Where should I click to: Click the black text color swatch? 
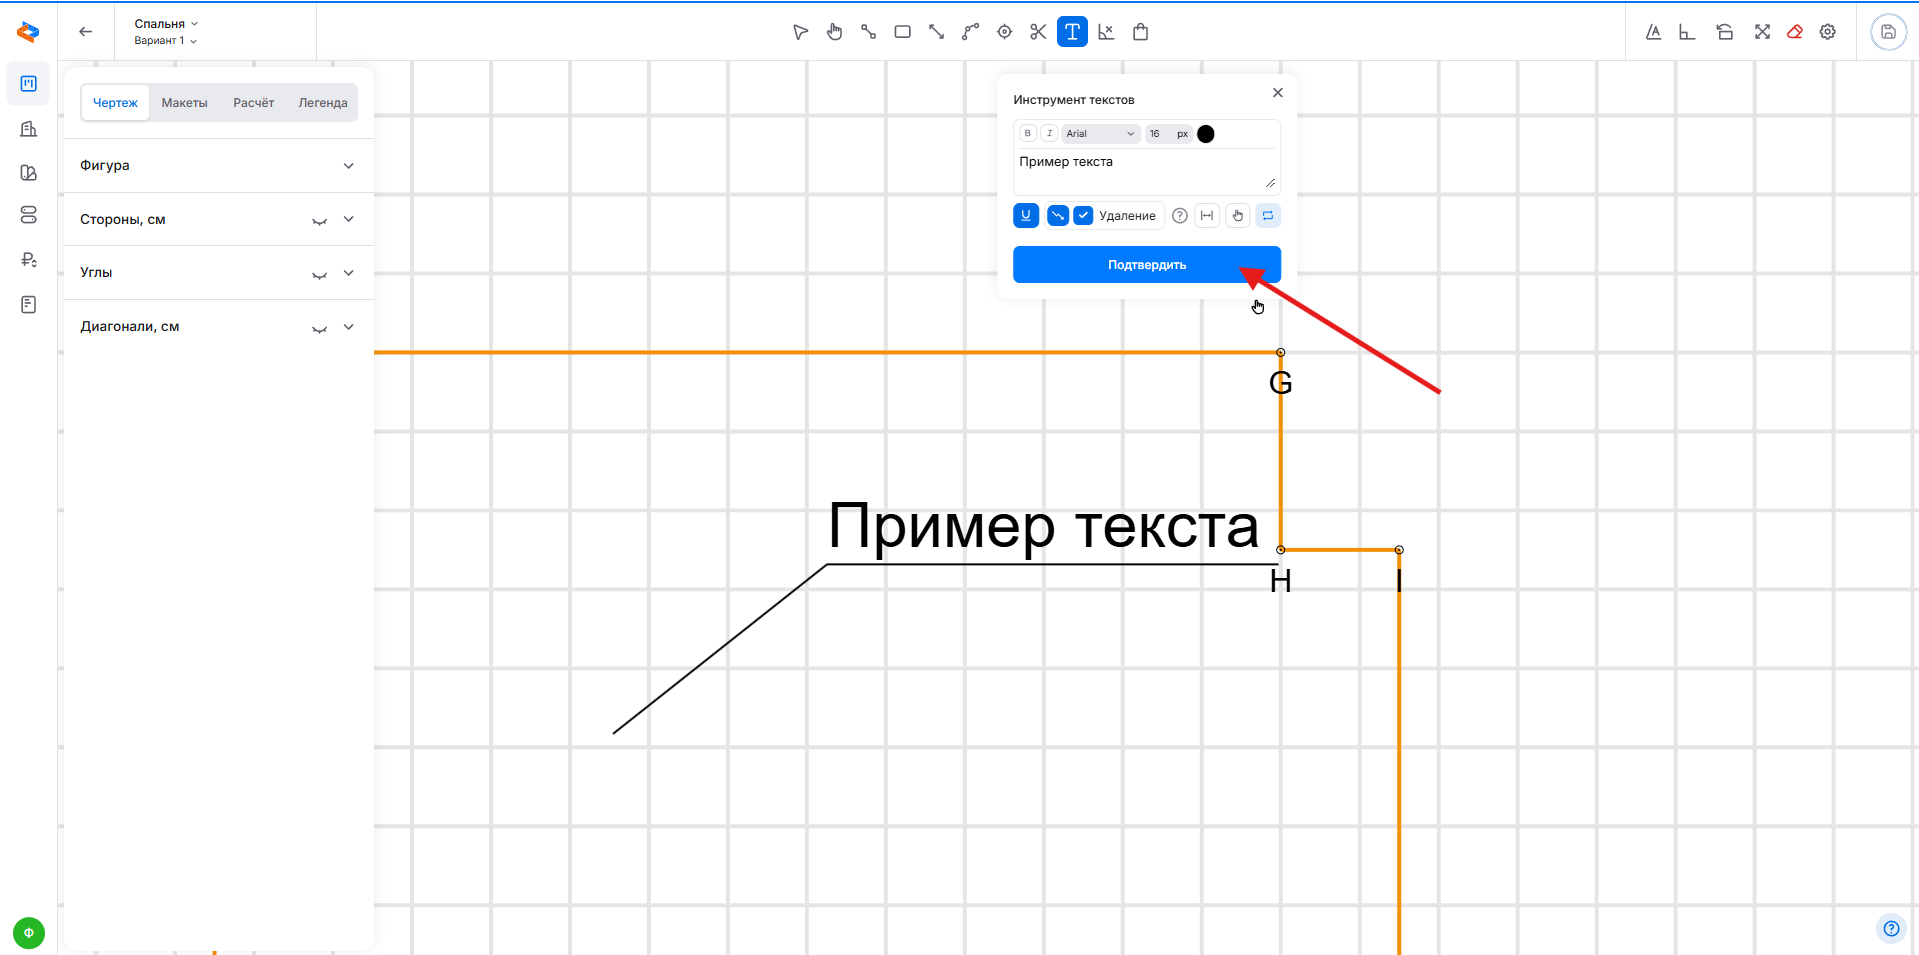point(1206,134)
